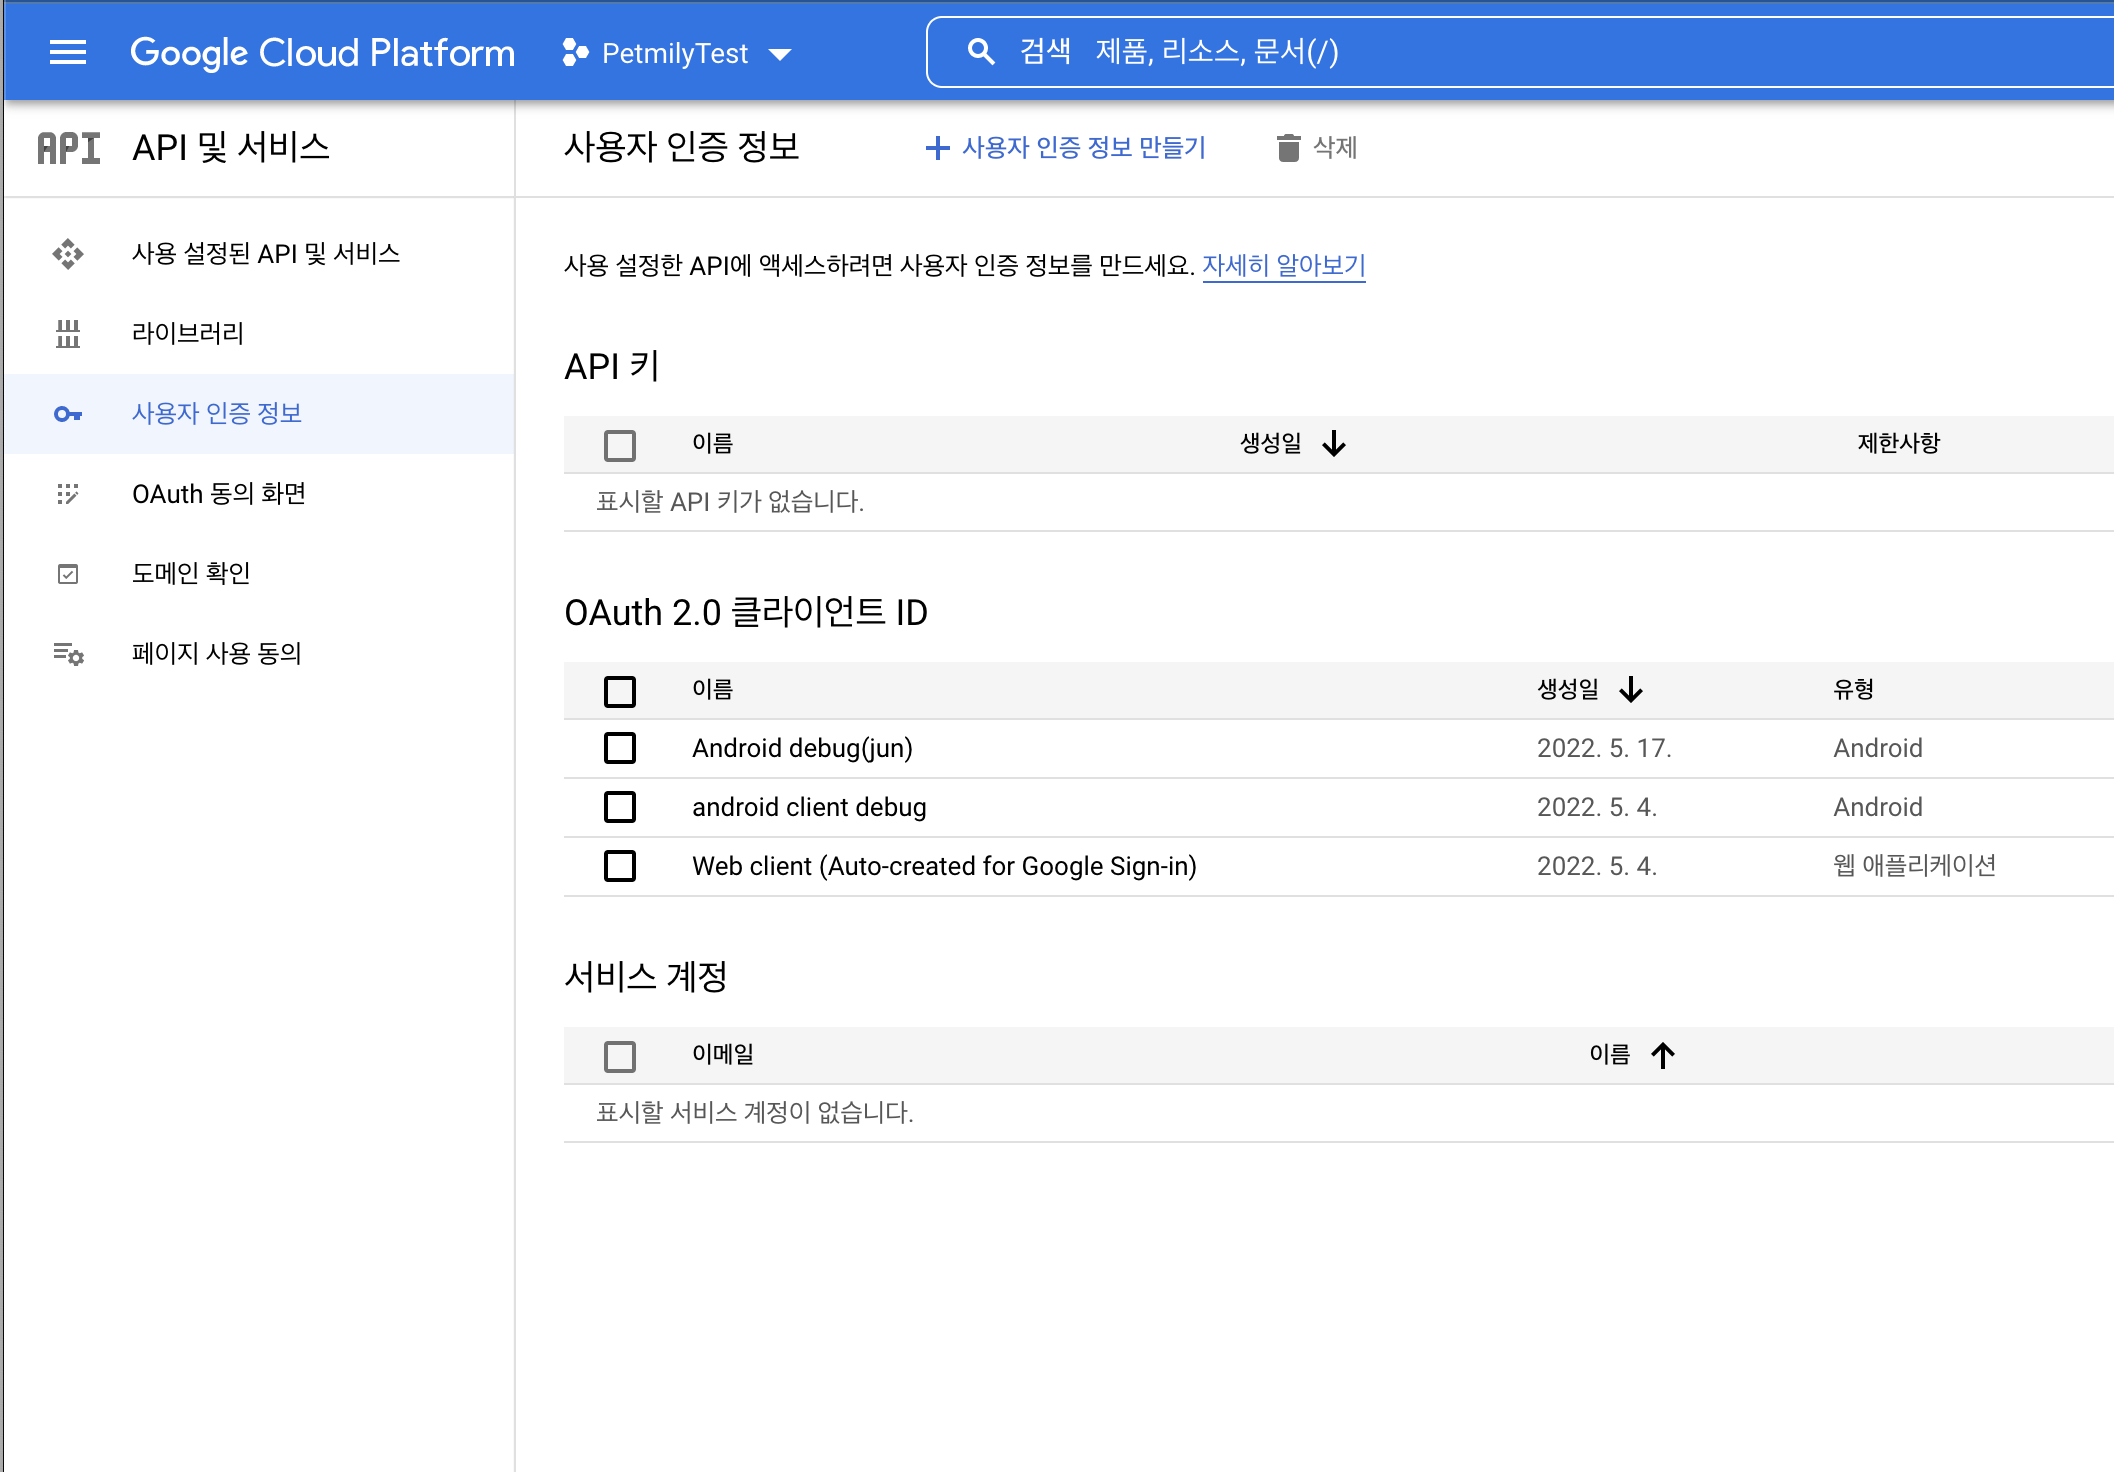This screenshot has height=1472, width=2114.
Task: Click the enabled APIs and services icon
Action: click(68, 254)
